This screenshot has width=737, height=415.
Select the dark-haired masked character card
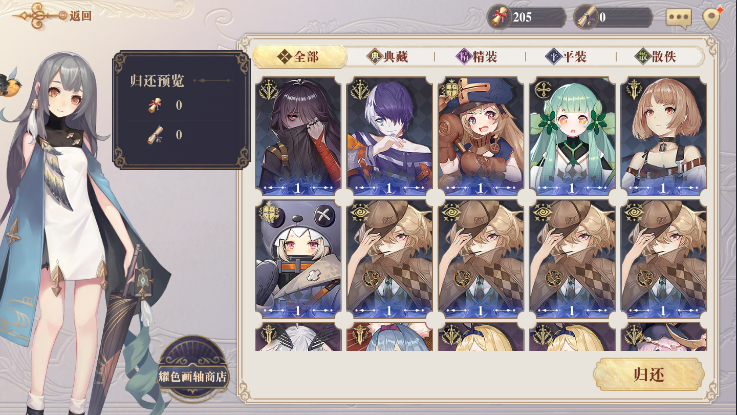coord(298,136)
